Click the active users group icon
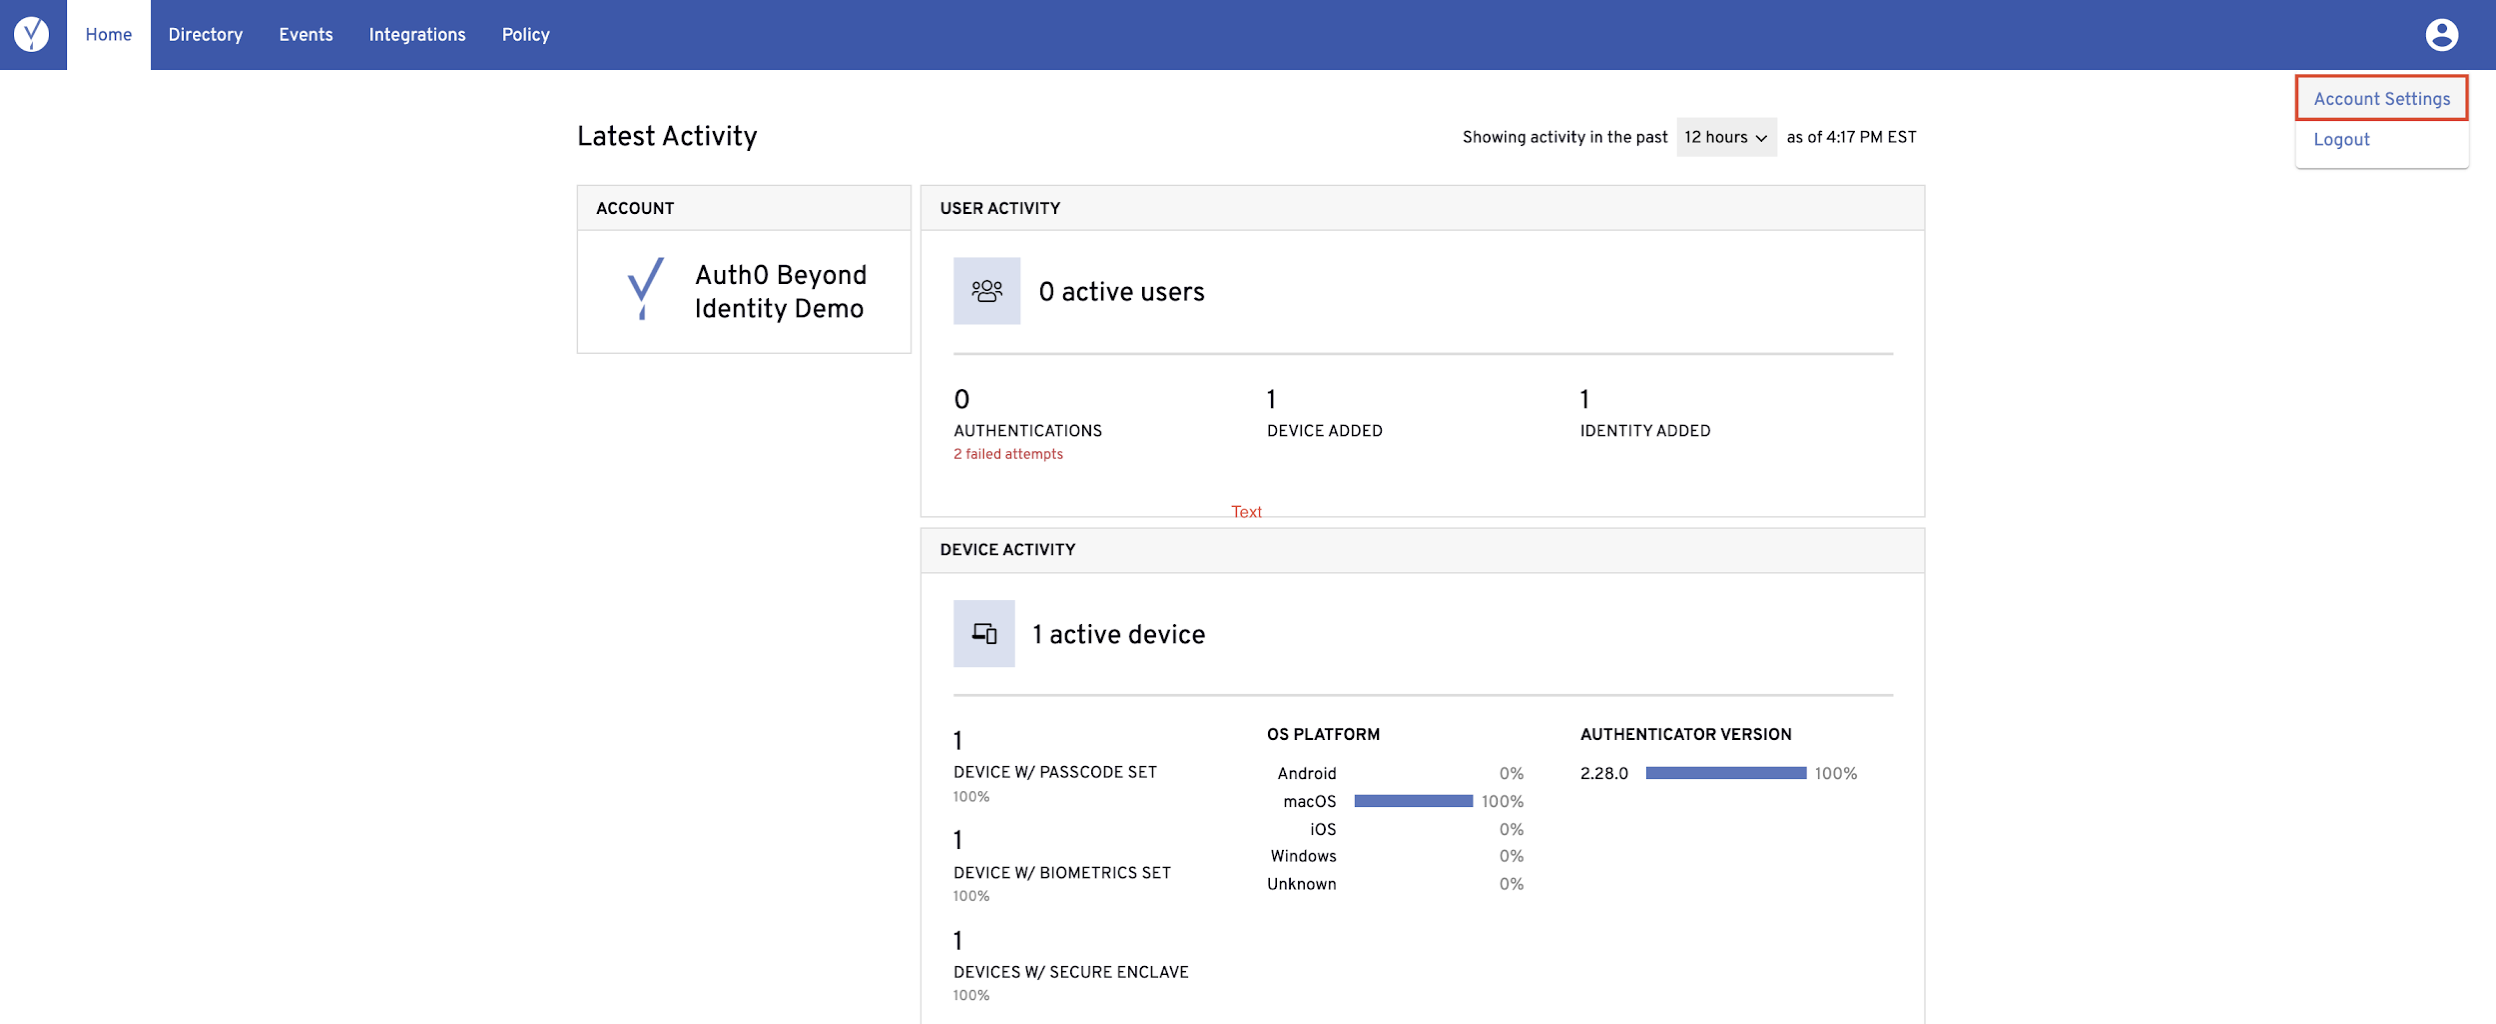The width and height of the screenshot is (2496, 1024). [986, 290]
